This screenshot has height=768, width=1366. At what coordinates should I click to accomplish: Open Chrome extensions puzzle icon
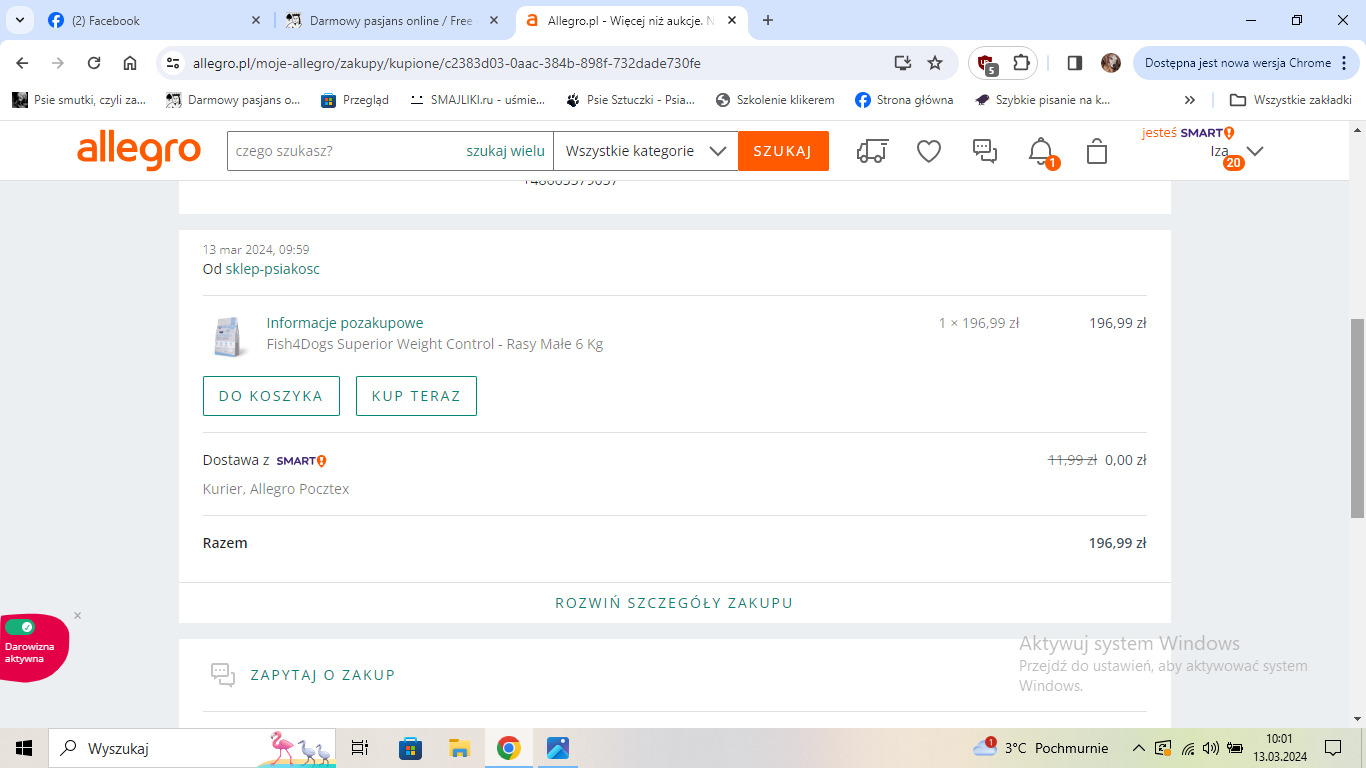click(x=1021, y=63)
